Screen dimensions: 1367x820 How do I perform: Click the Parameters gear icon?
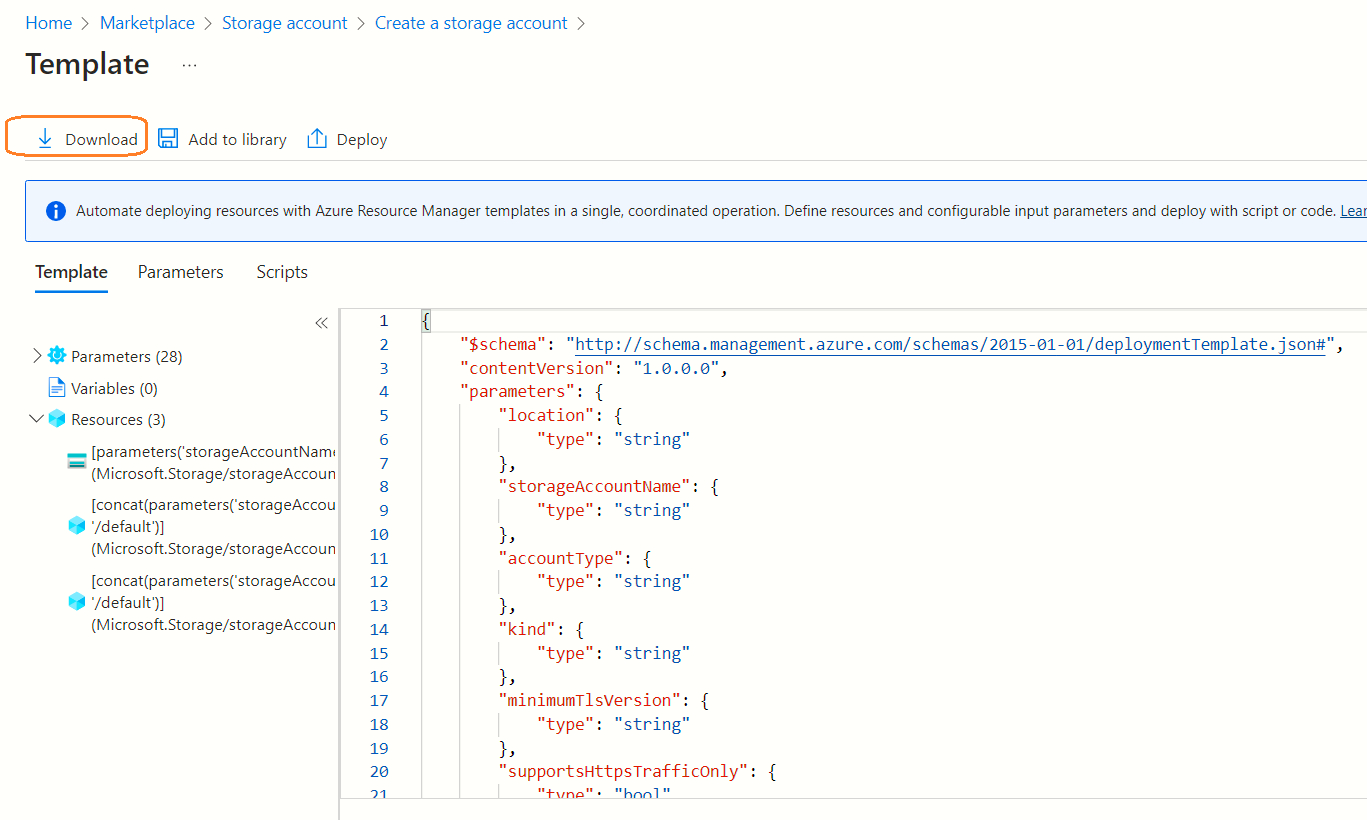coord(57,356)
